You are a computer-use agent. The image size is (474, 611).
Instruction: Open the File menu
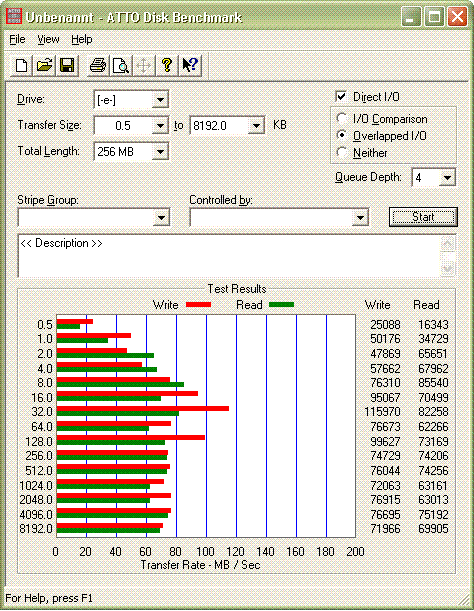click(17, 39)
